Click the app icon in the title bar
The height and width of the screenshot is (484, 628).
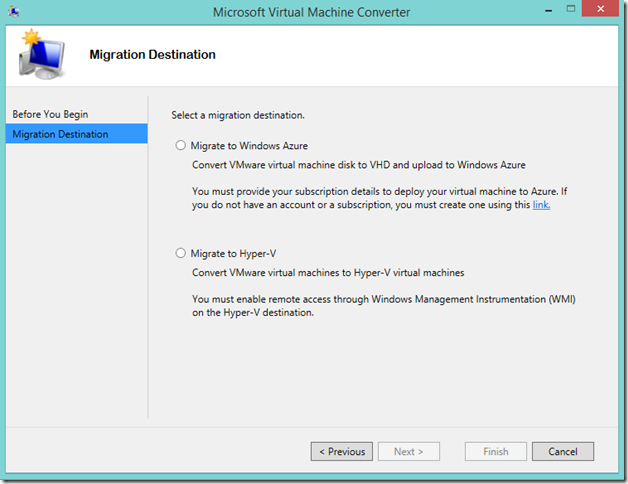(14, 12)
